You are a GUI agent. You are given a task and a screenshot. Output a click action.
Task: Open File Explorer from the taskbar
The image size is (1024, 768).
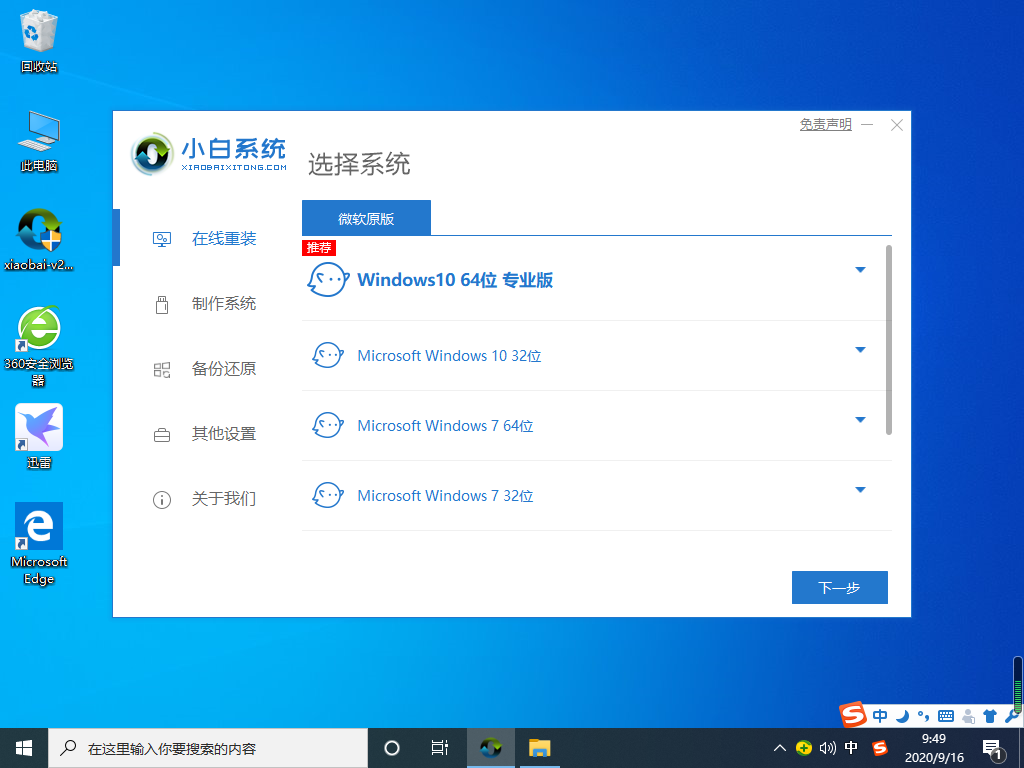click(540, 748)
